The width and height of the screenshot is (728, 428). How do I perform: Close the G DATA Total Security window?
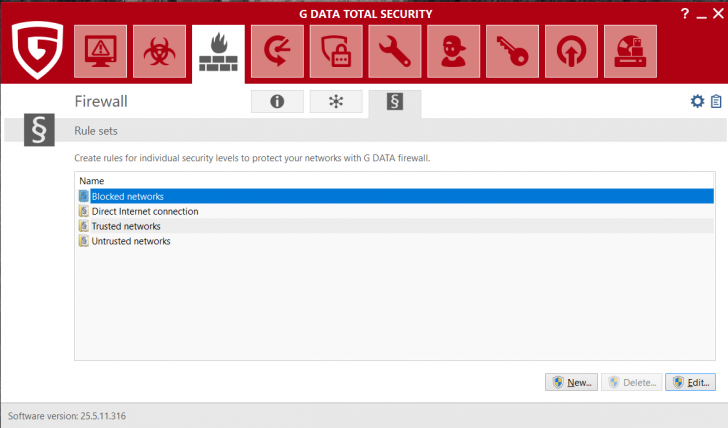(718, 13)
